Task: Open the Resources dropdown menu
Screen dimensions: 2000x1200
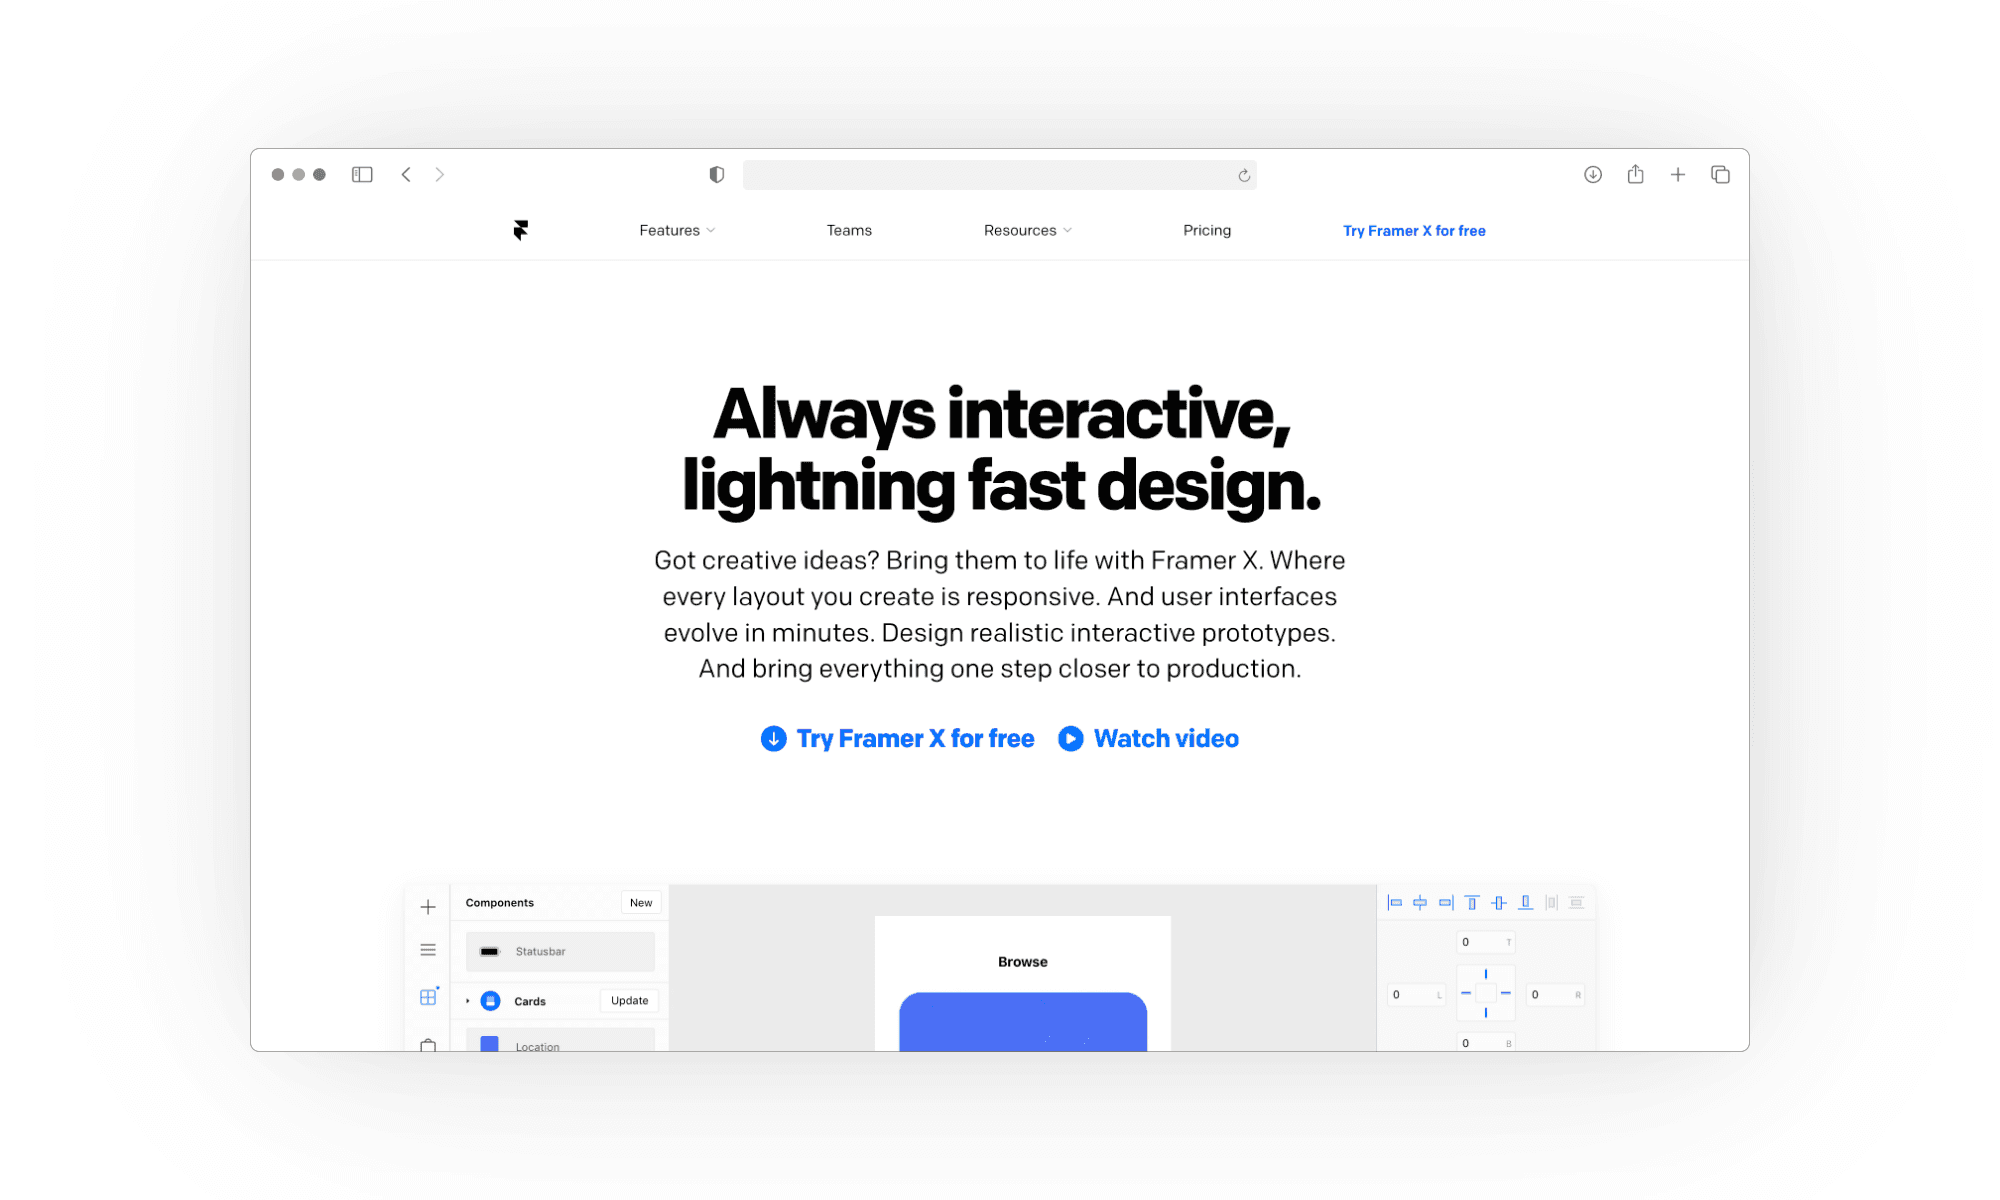Action: 1021,230
